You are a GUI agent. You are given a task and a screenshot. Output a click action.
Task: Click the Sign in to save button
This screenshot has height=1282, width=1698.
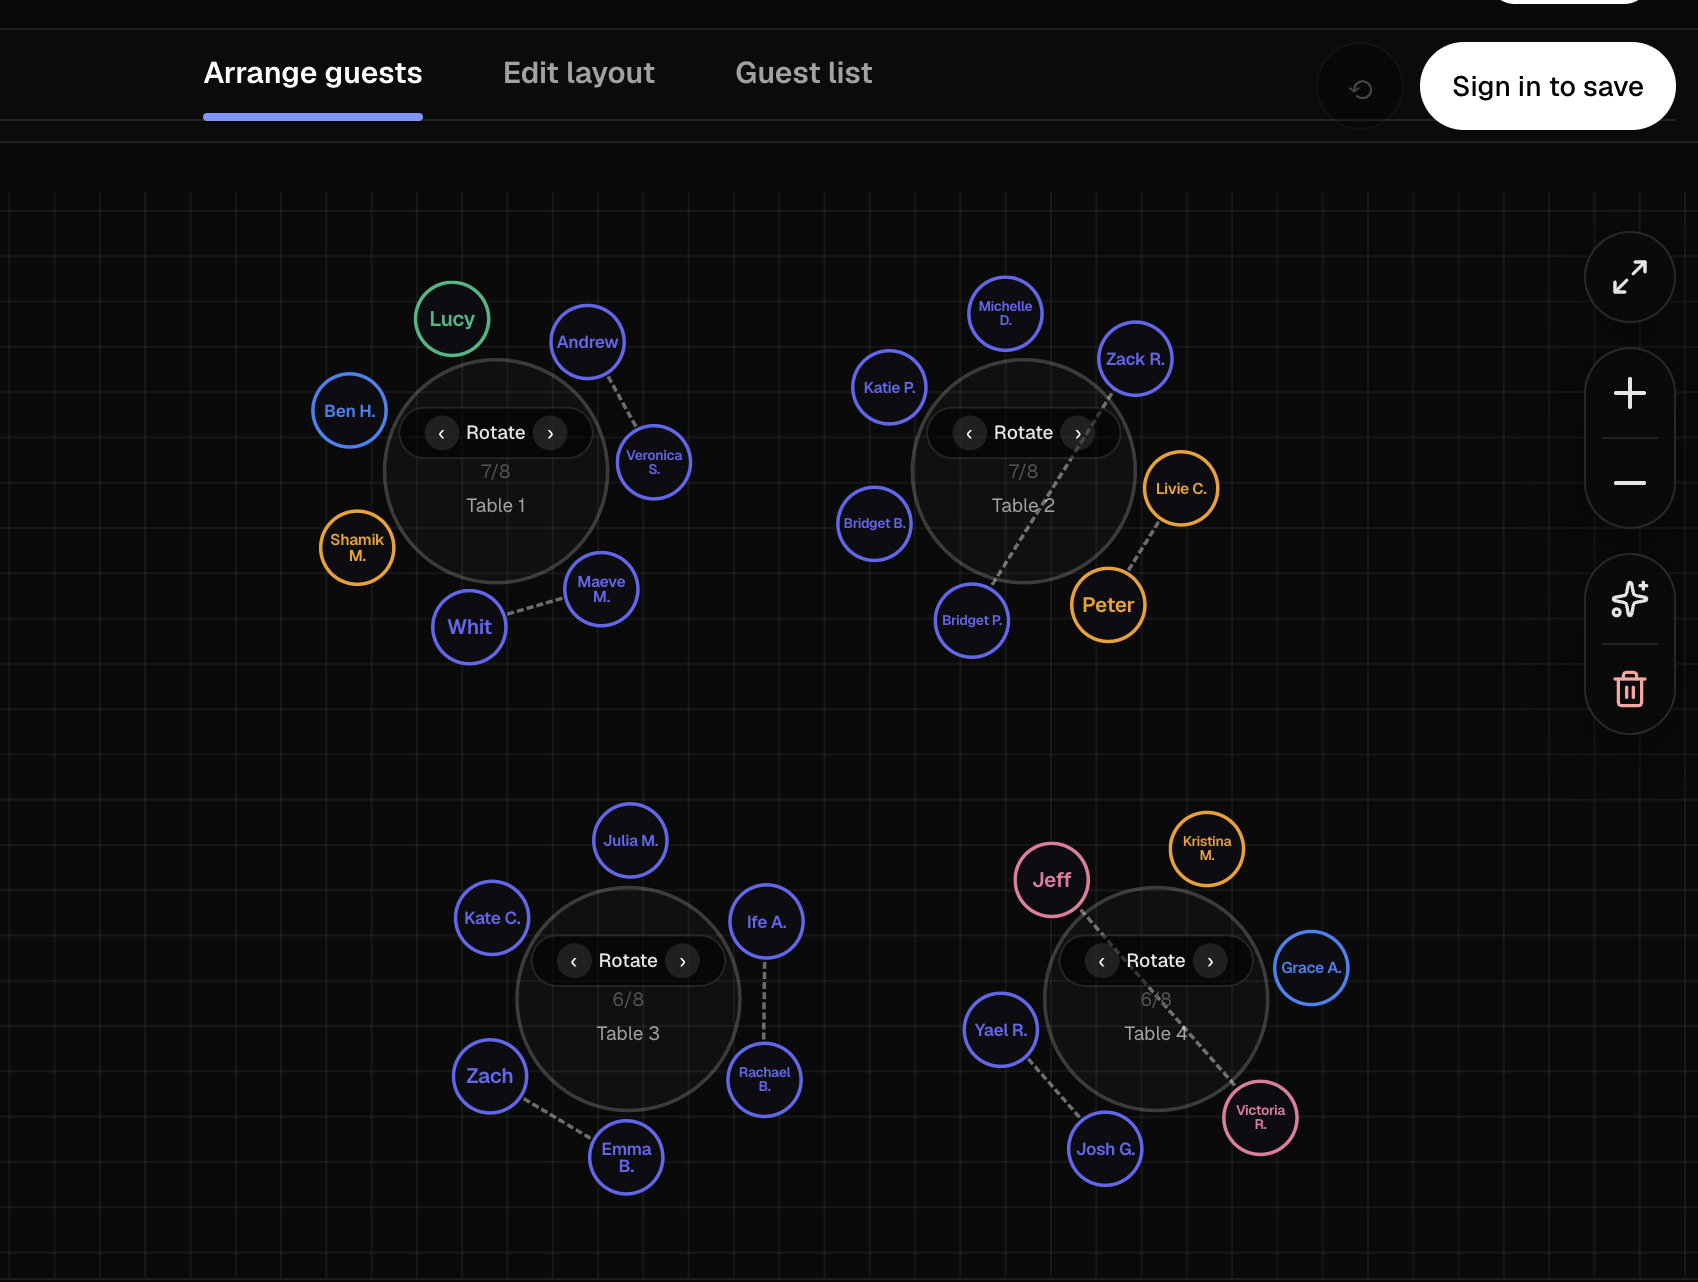point(1548,86)
